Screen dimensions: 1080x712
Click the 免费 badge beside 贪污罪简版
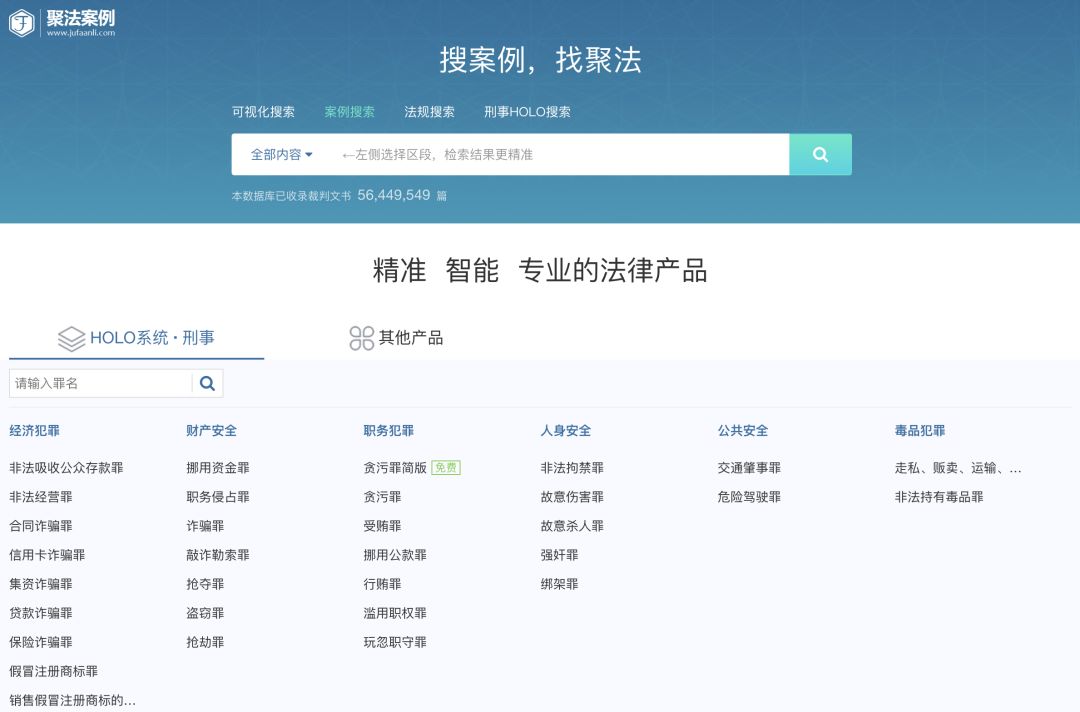click(x=446, y=468)
